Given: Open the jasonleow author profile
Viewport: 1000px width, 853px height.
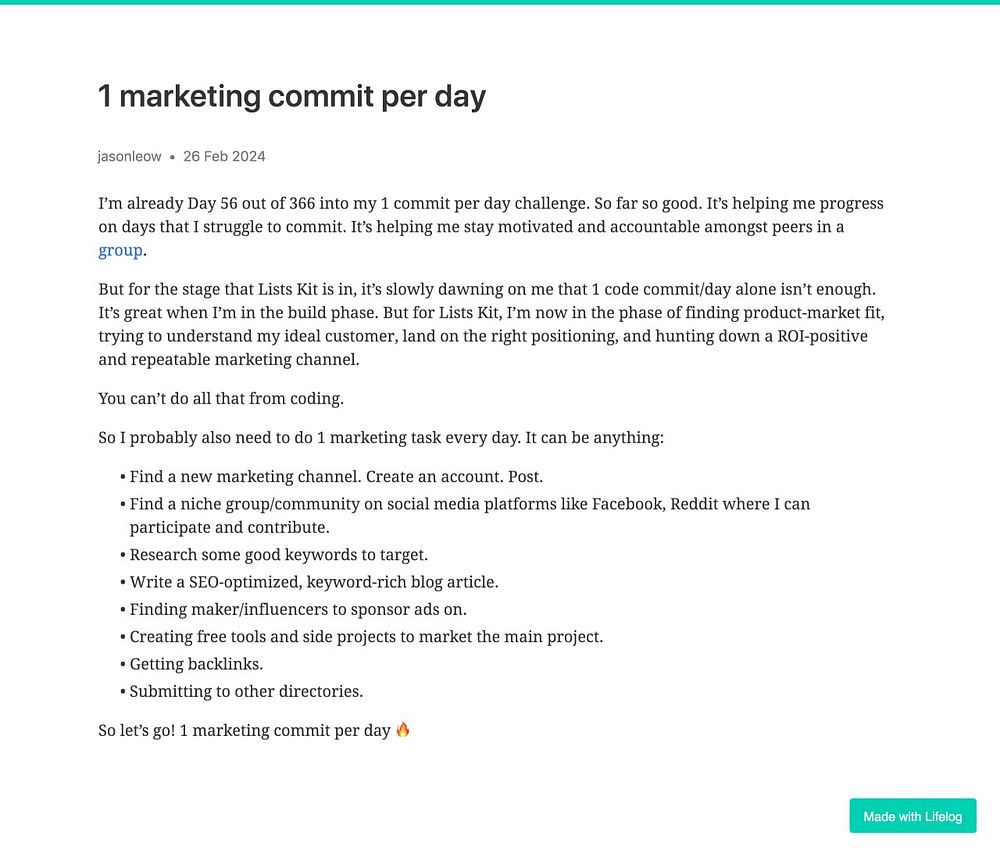Looking at the screenshot, I should click(x=129, y=156).
